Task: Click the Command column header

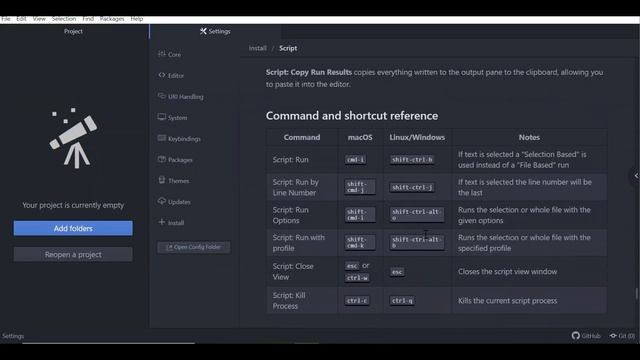Action: pos(302,138)
